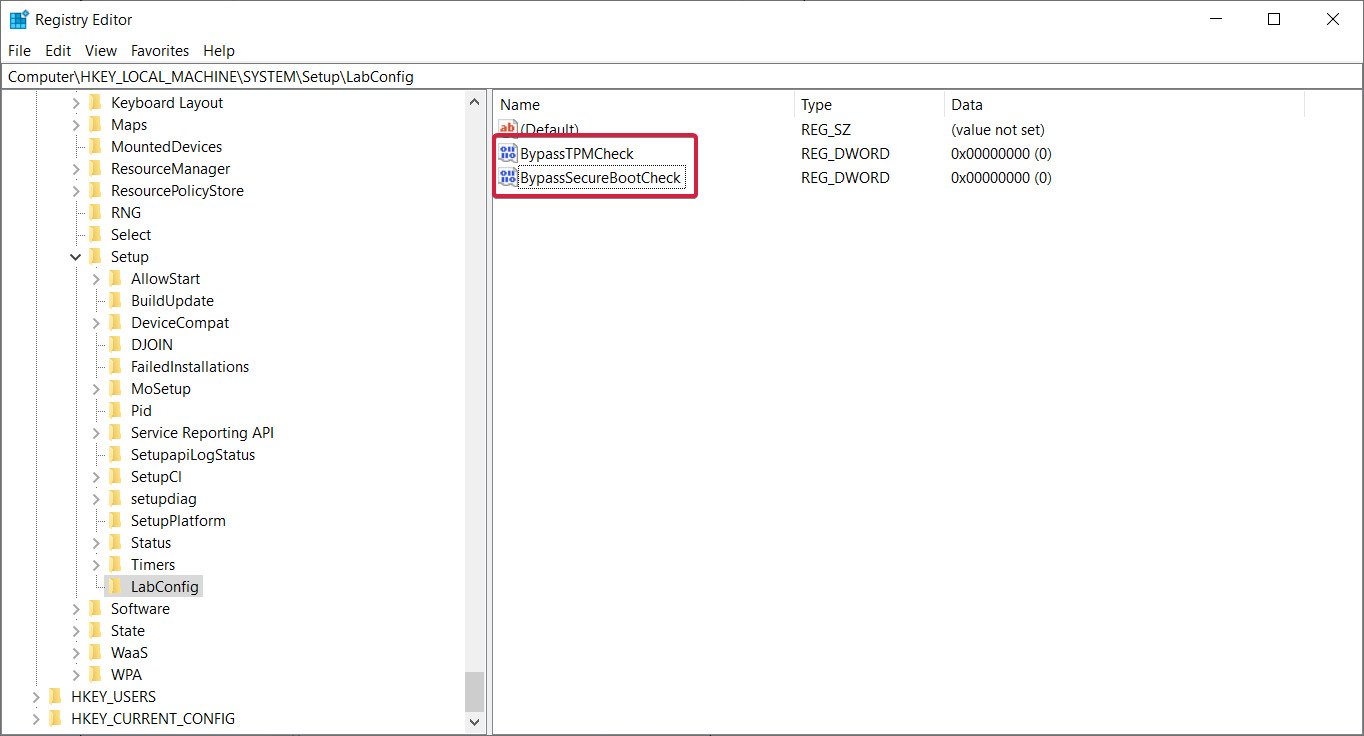Click the REG_SZ type of (Default)
The image size is (1364, 736).
coord(826,130)
